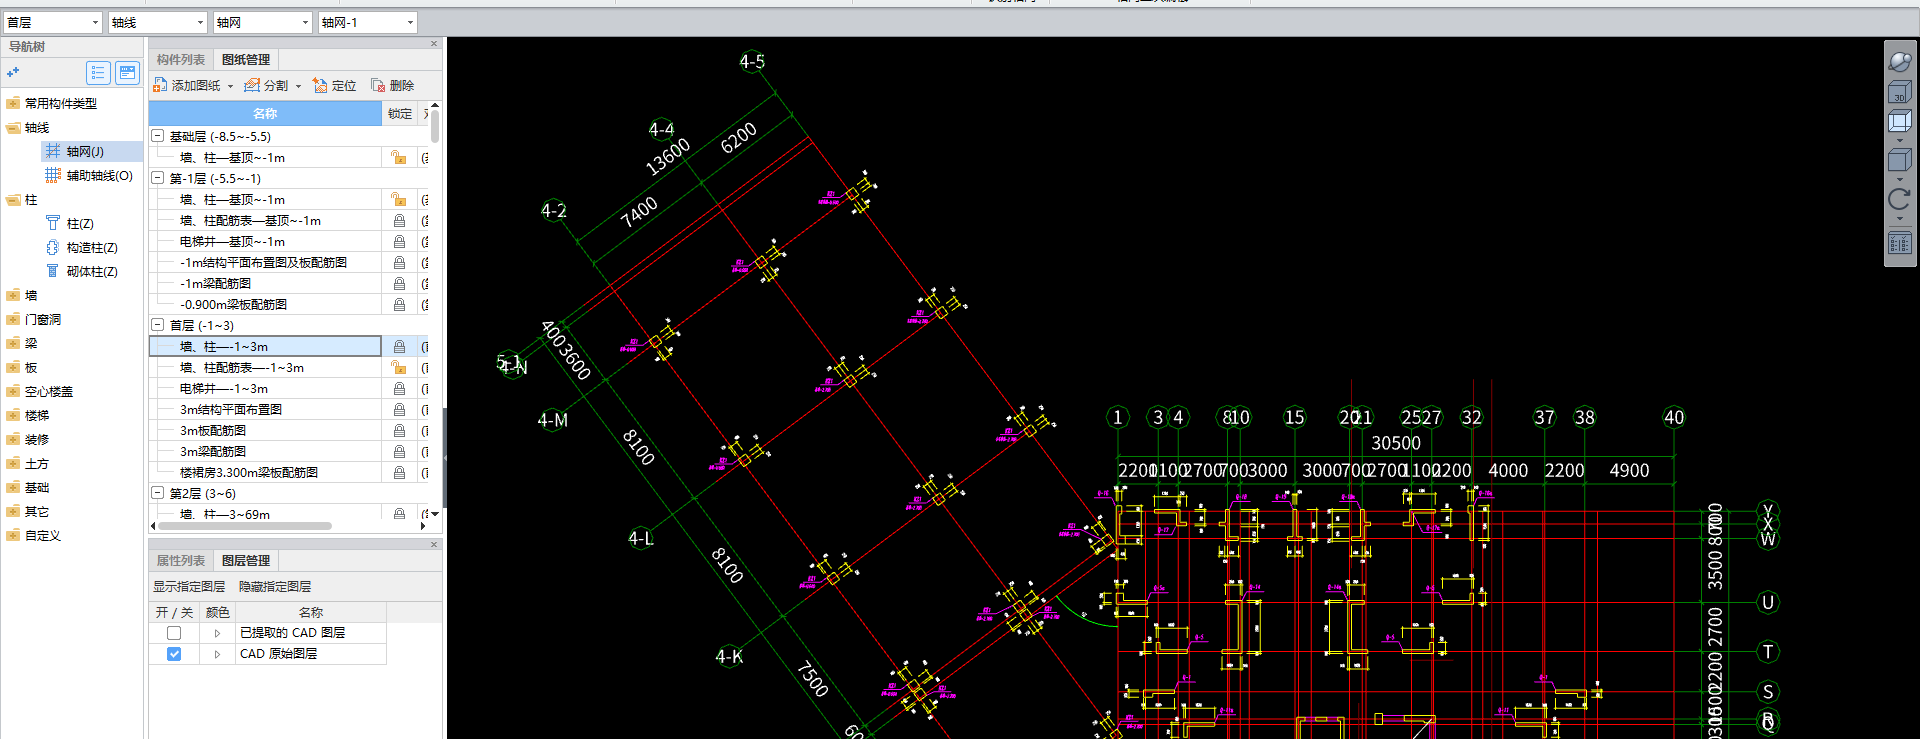Toggle lock for 基础层 墙、柱—基顶~-1m row
Viewport: 1920px width, 739px height.
click(x=399, y=157)
